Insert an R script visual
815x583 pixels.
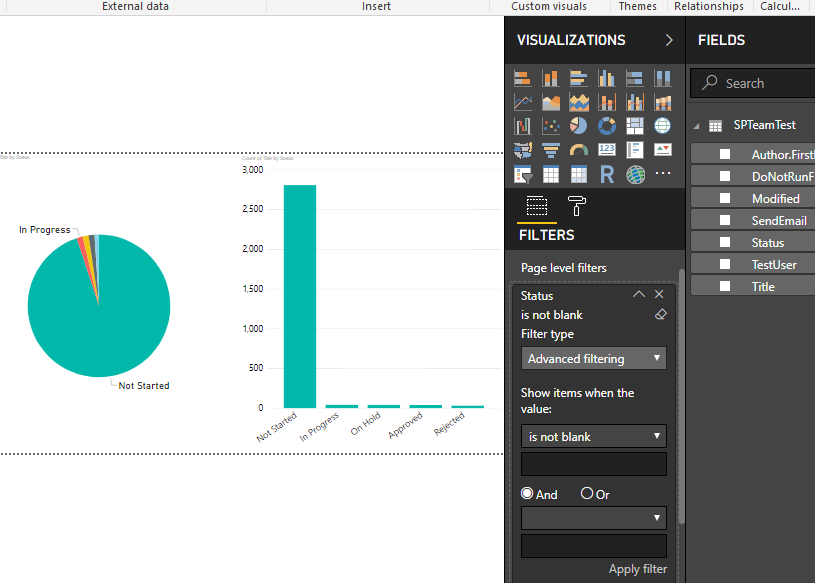pyautogui.click(x=605, y=174)
